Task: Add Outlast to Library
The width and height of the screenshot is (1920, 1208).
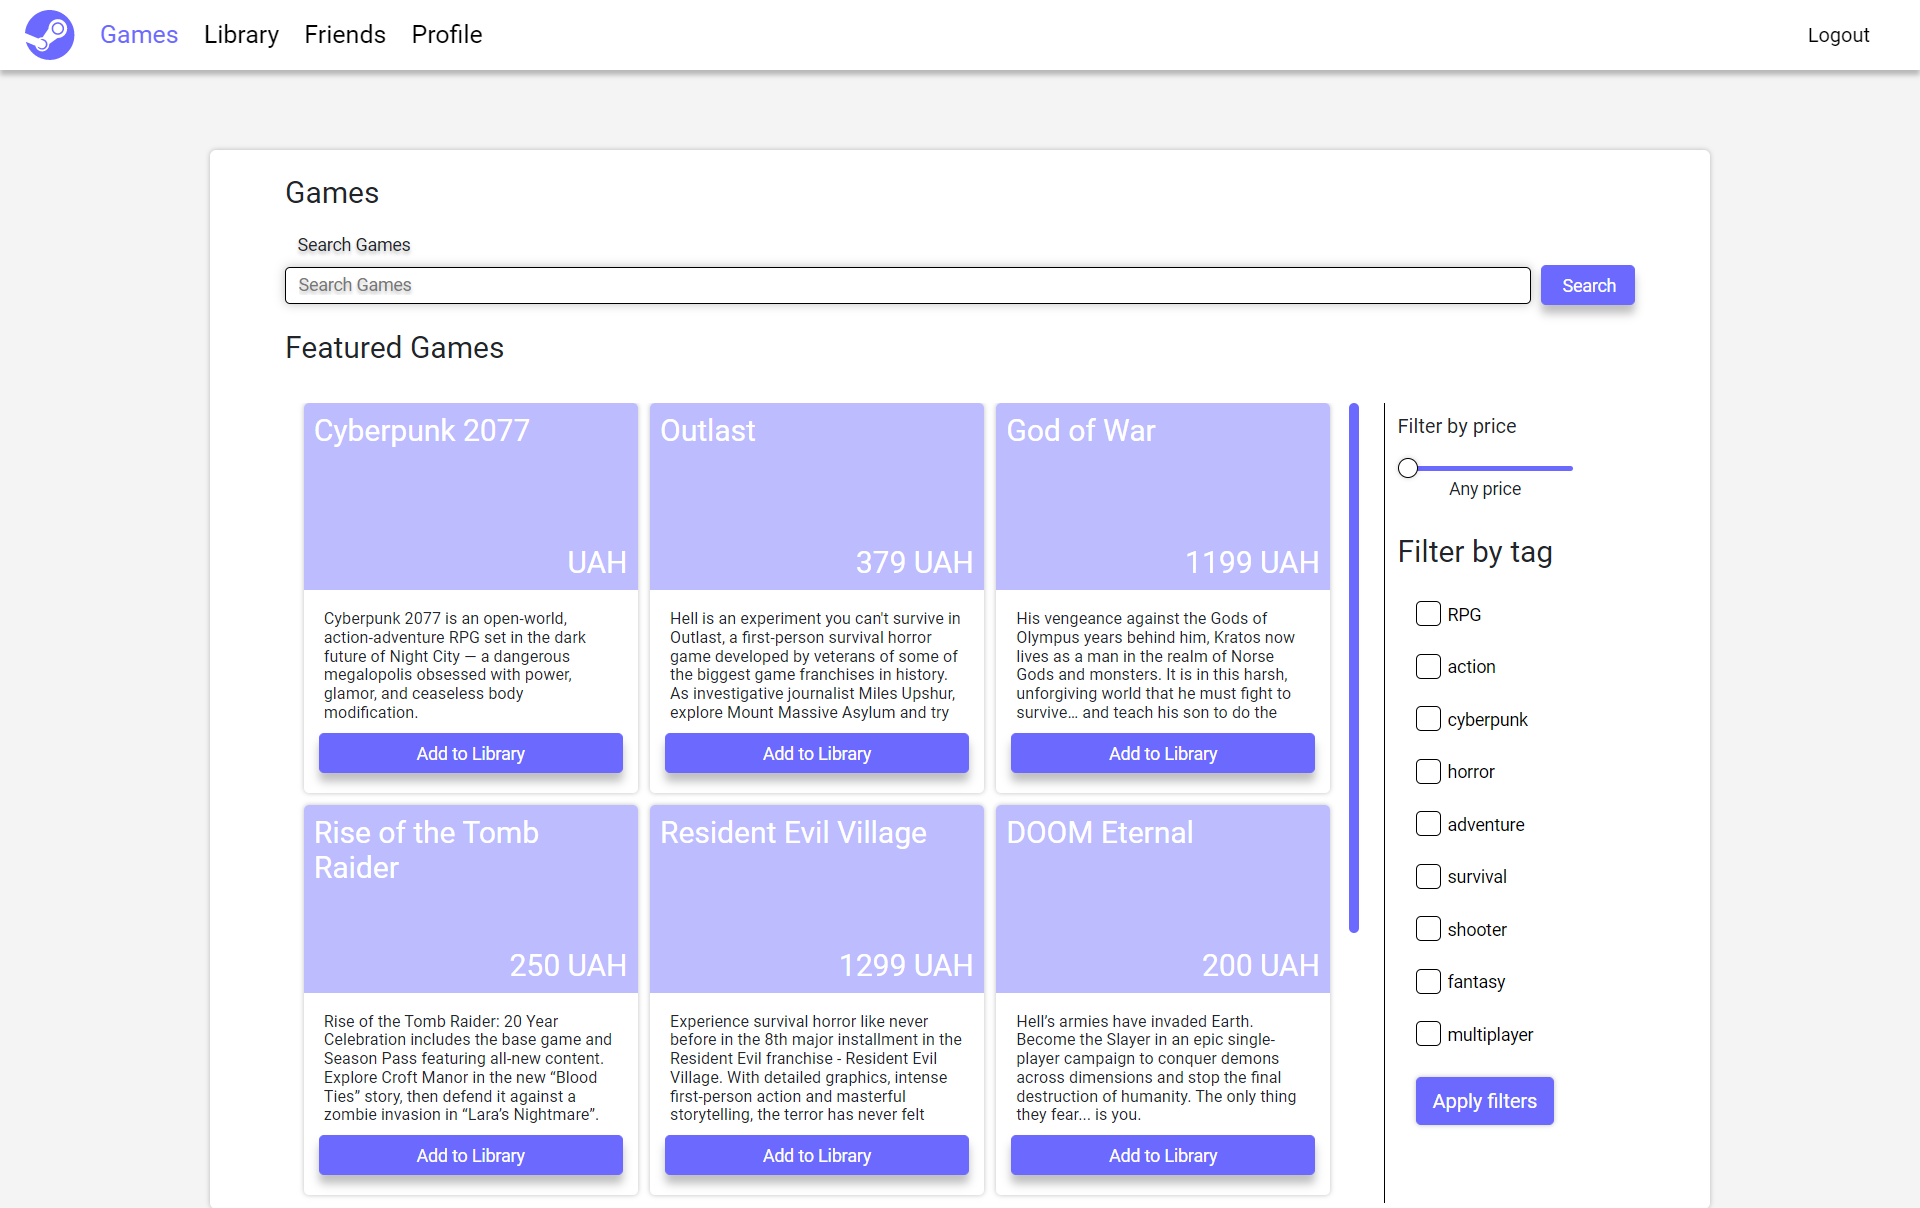Action: click(x=816, y=753)
